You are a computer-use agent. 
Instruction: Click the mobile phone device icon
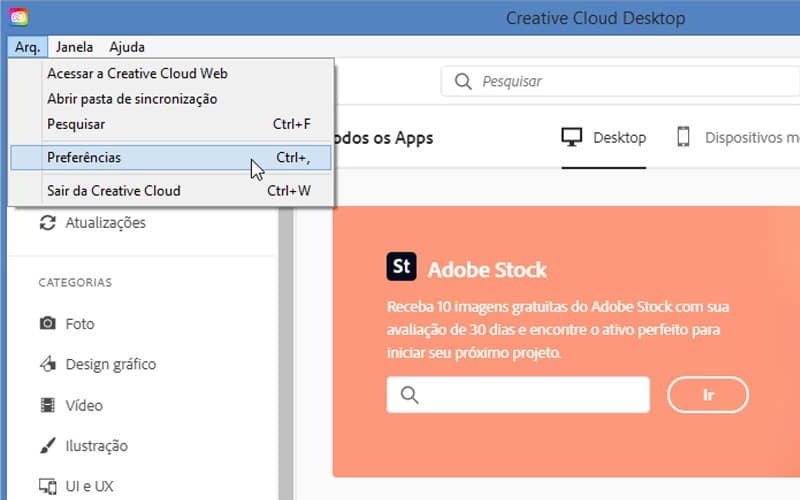coord(683,137)
